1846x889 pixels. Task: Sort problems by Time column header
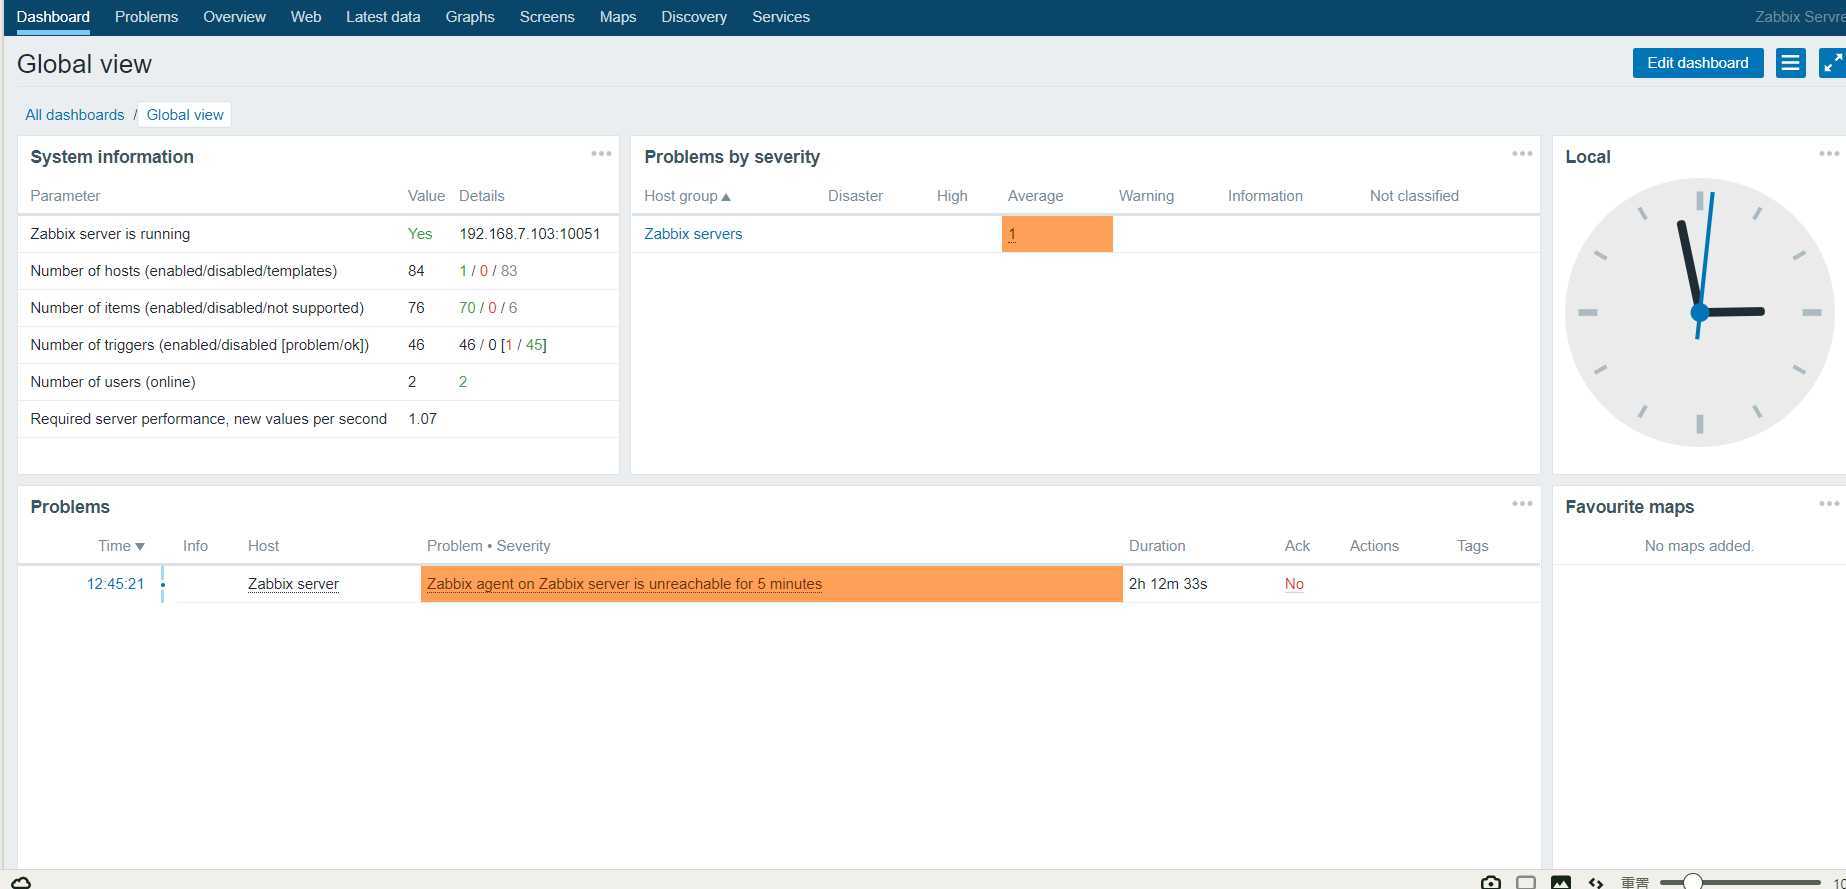click(x=121, y=546)
